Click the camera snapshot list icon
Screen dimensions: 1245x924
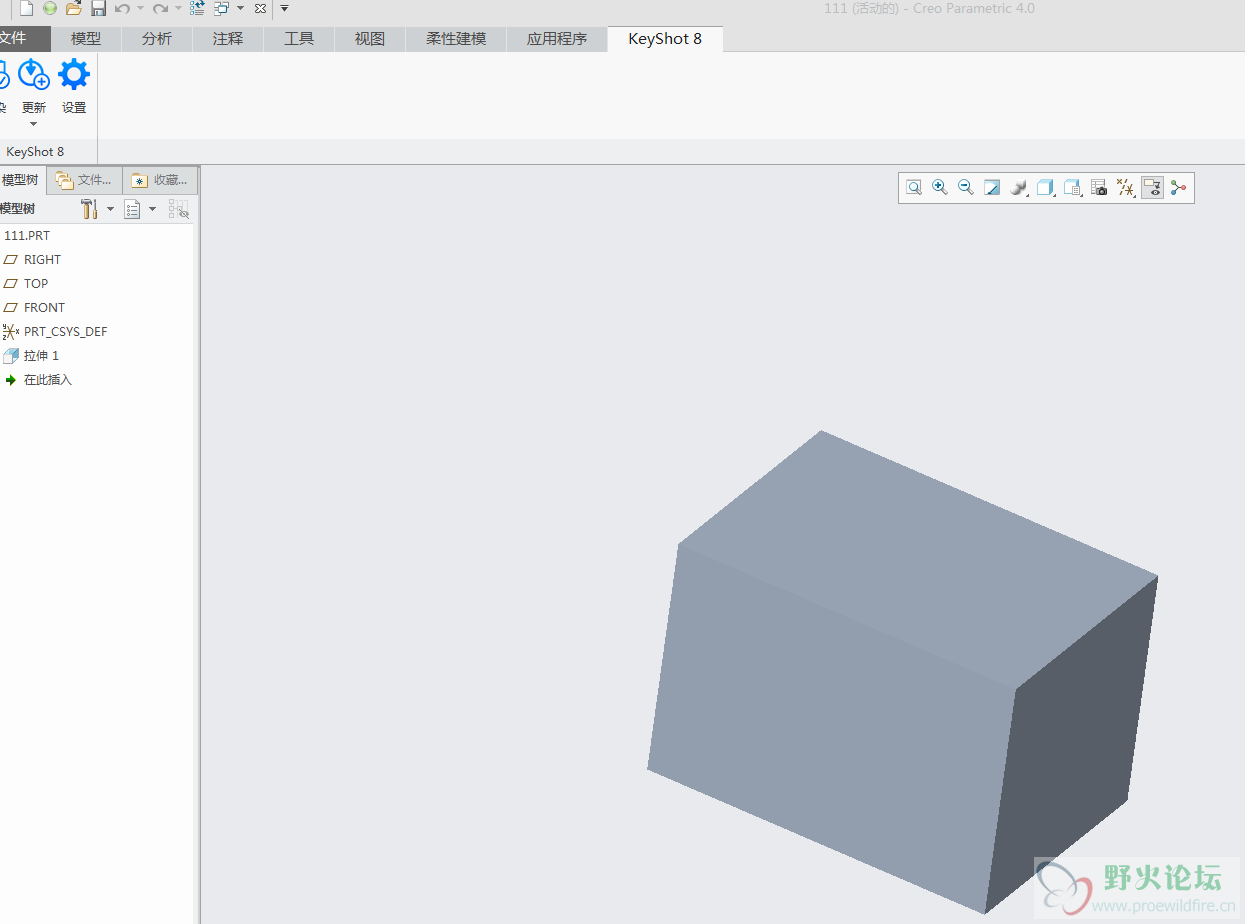(x=1099, y=187)
